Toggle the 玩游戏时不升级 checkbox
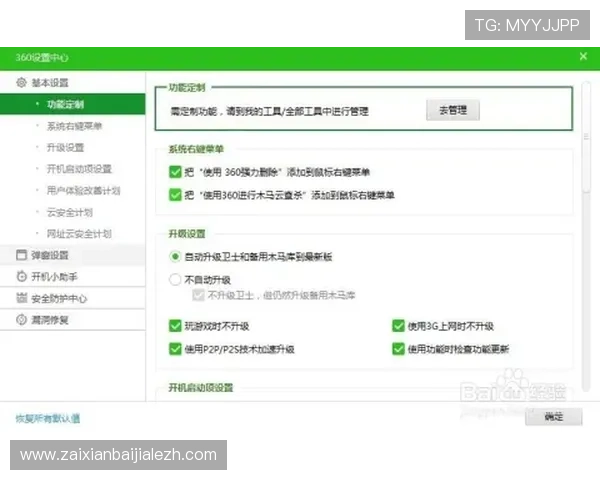600x480 pixels. (175, 326)
